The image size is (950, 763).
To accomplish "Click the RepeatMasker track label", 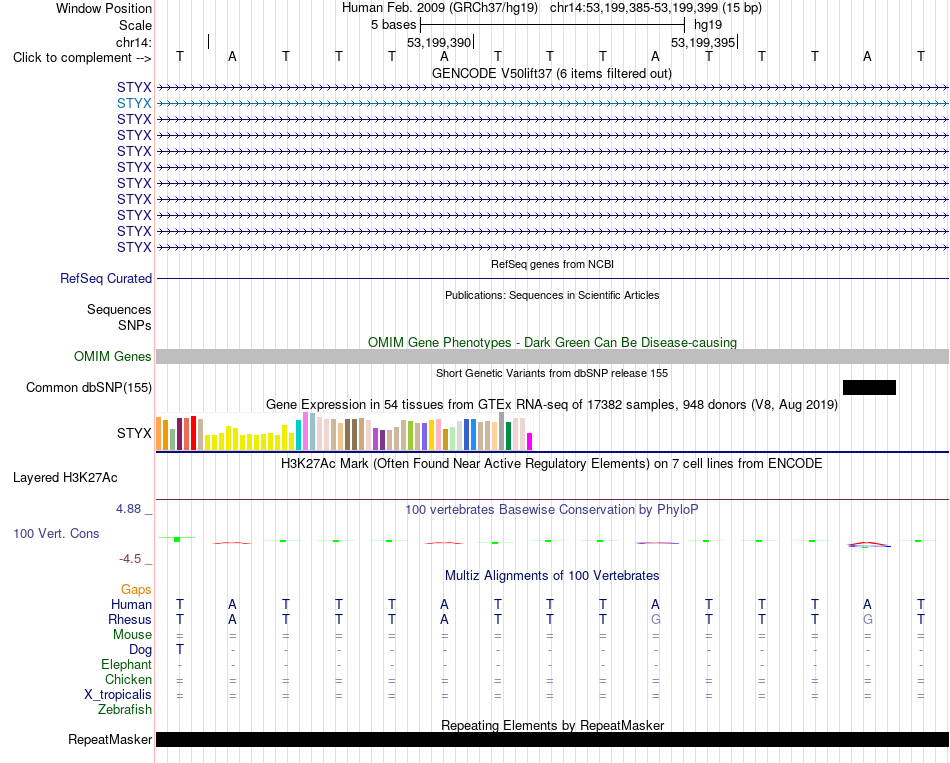I will click(x=110, y=739).
